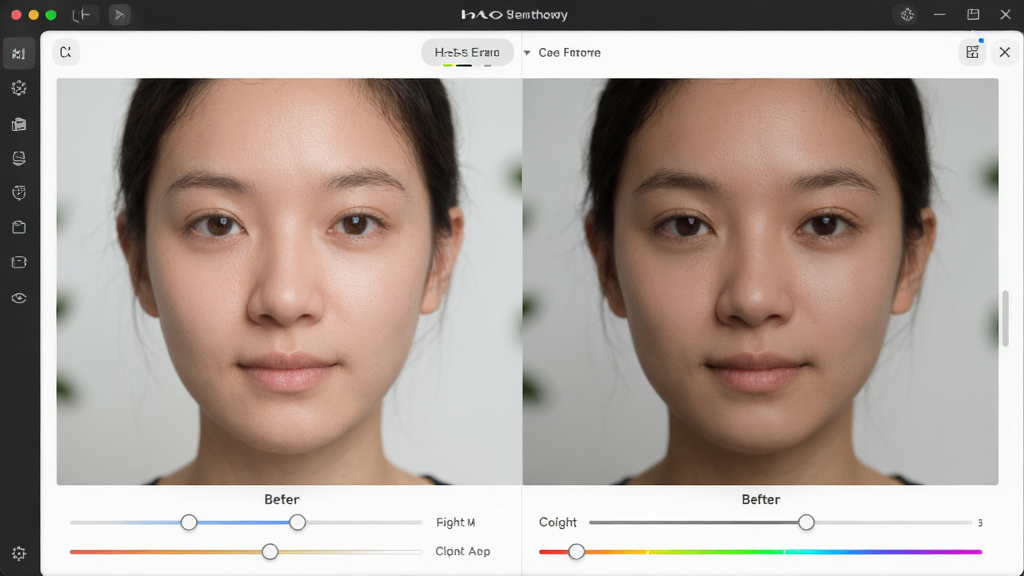Click the Befer label under left photo
Image resolution: width=1024 pixels, height=576 pixels.
coord(281,500)
